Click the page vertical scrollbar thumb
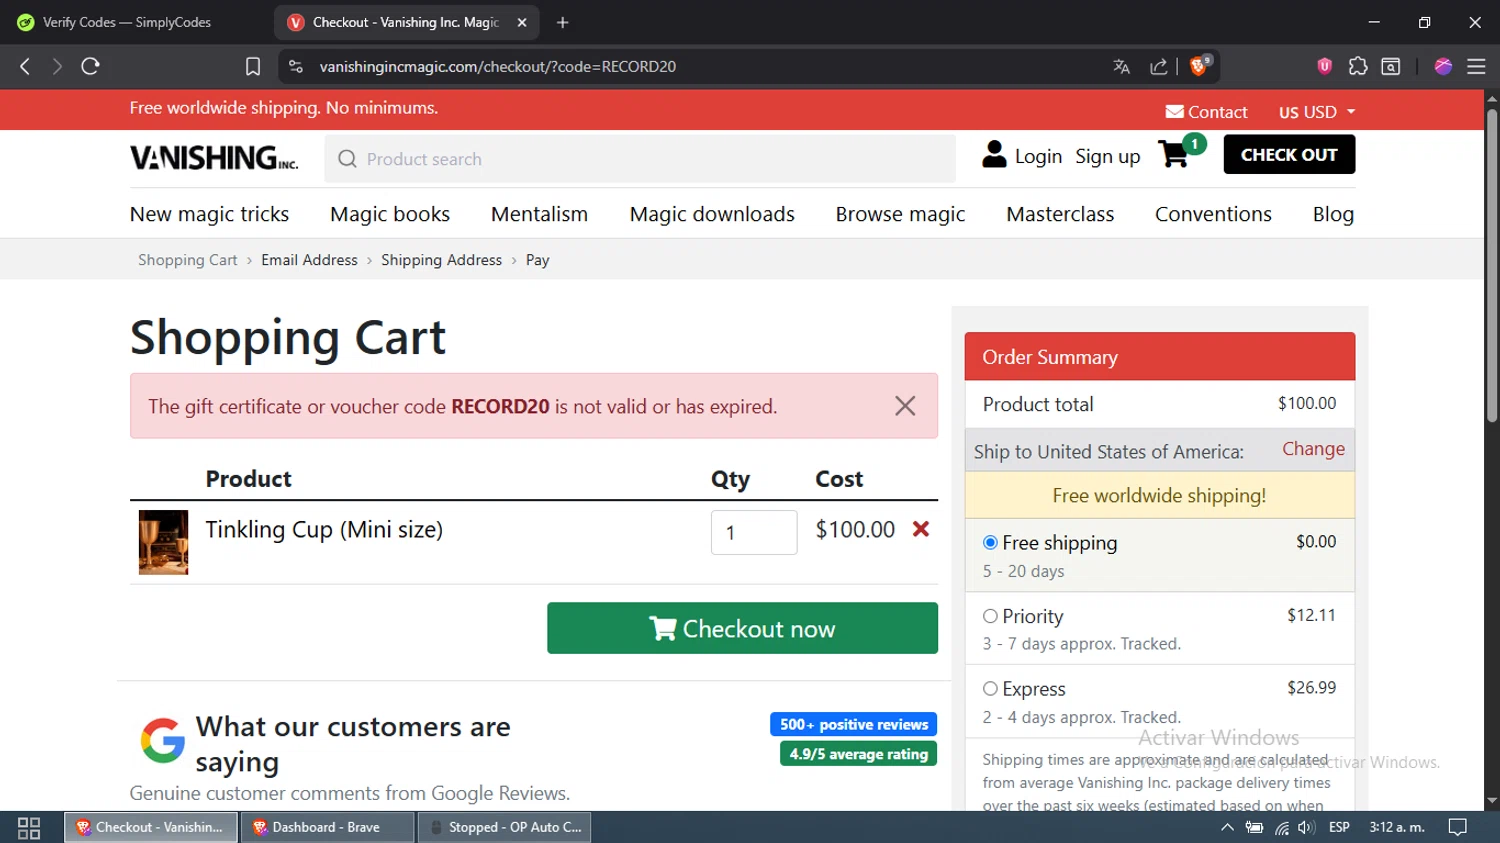 (1492, 265)
